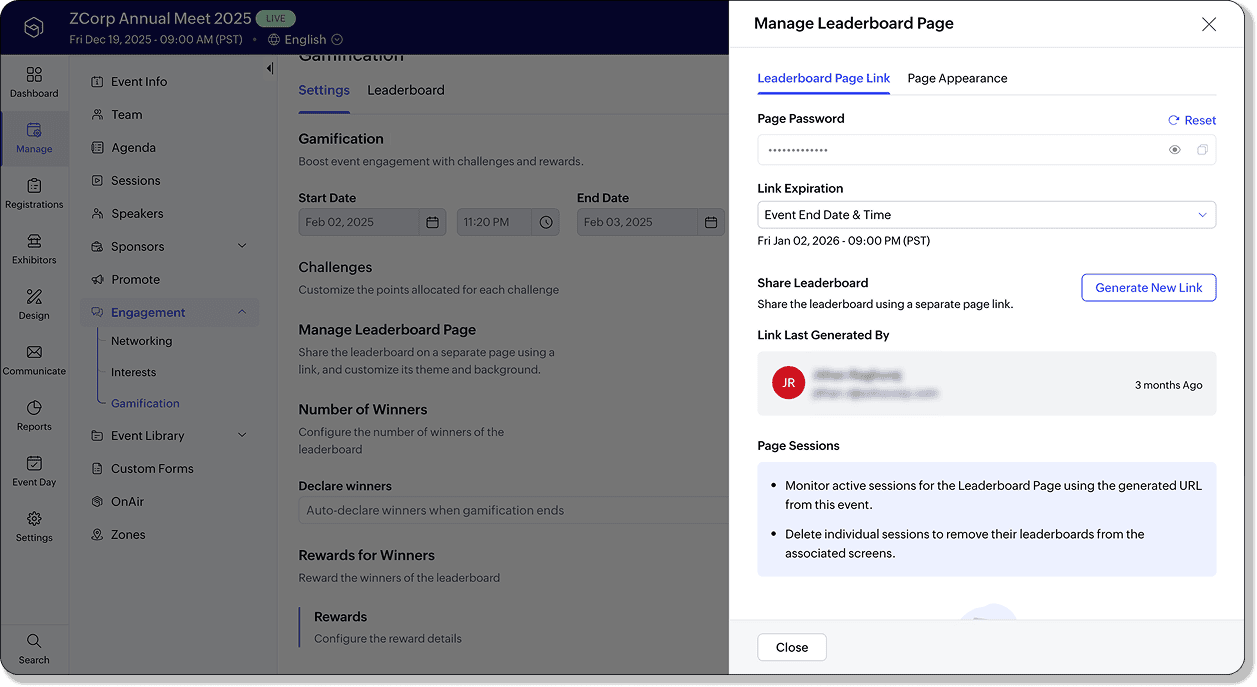
Task: Click the ZCorp Annual Meet 2025 title
Action: click(x=159, y=18)
